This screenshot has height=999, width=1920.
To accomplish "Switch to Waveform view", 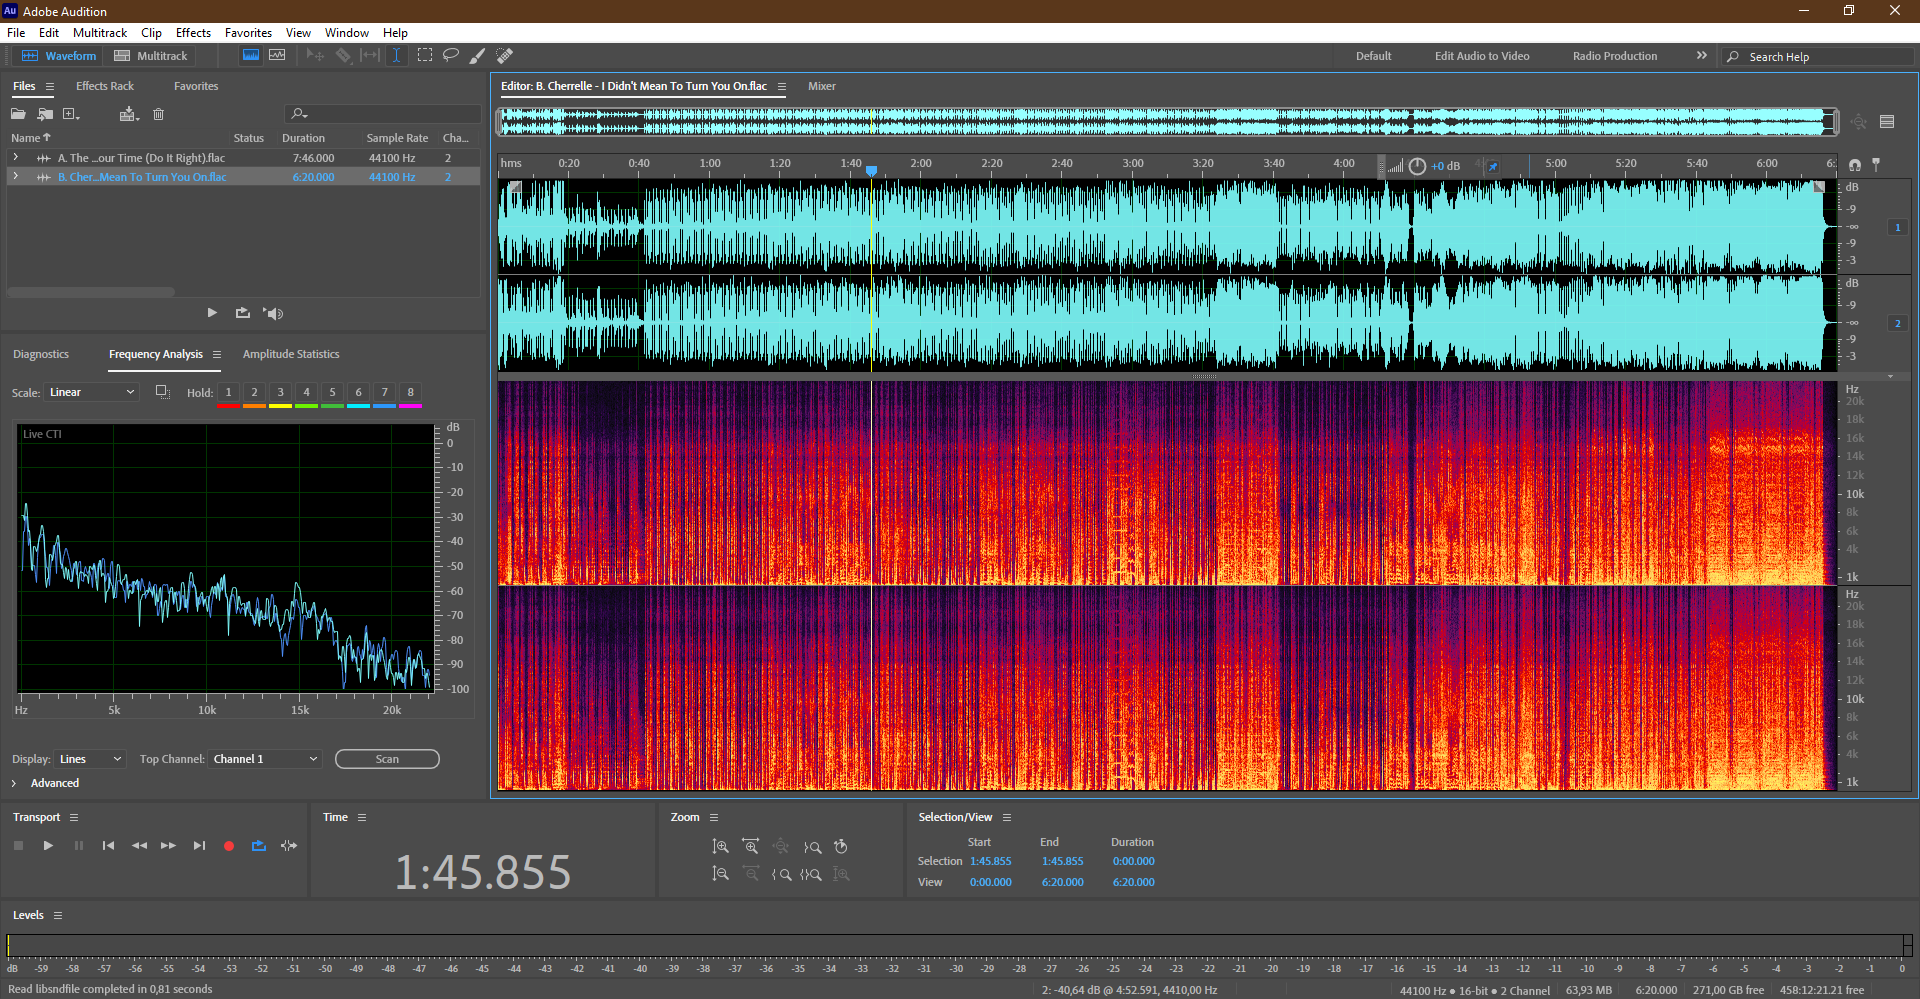I will coord(59,56).
